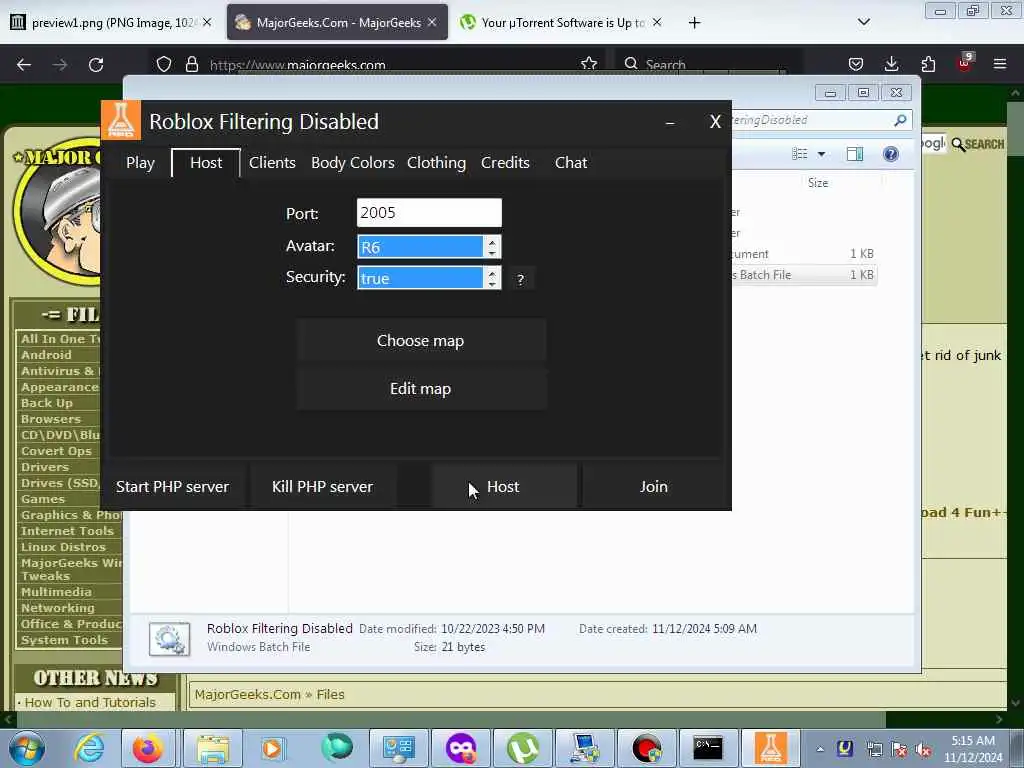This screenshot has width=1024, height=768.
Task: Click the uBlock extension icon
Action: point(964,63)
